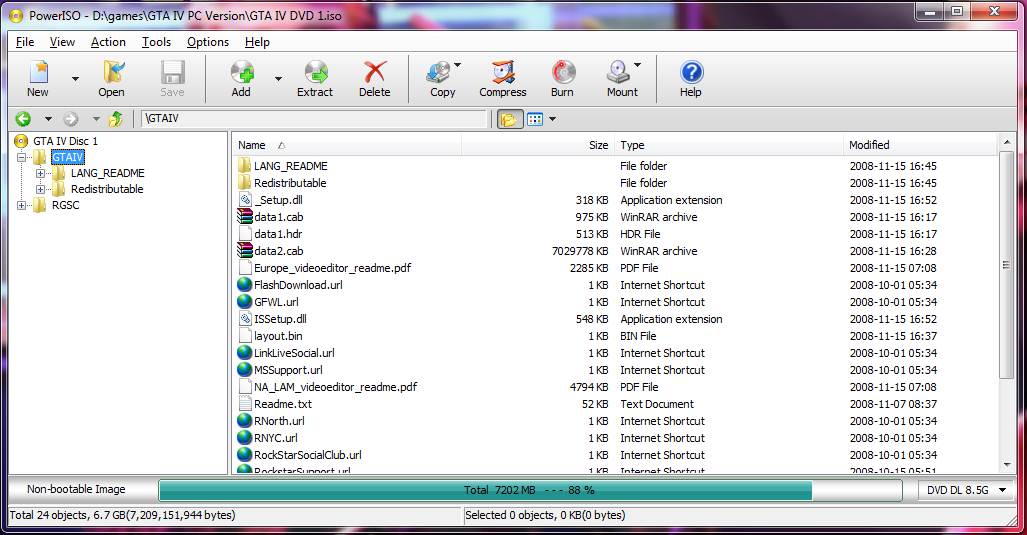Viewport: 1027px width, 535px height.
Task: Select Europe_videoeditor_readme.pdf file
Action: pyautogui.click(x=332, y=268)
